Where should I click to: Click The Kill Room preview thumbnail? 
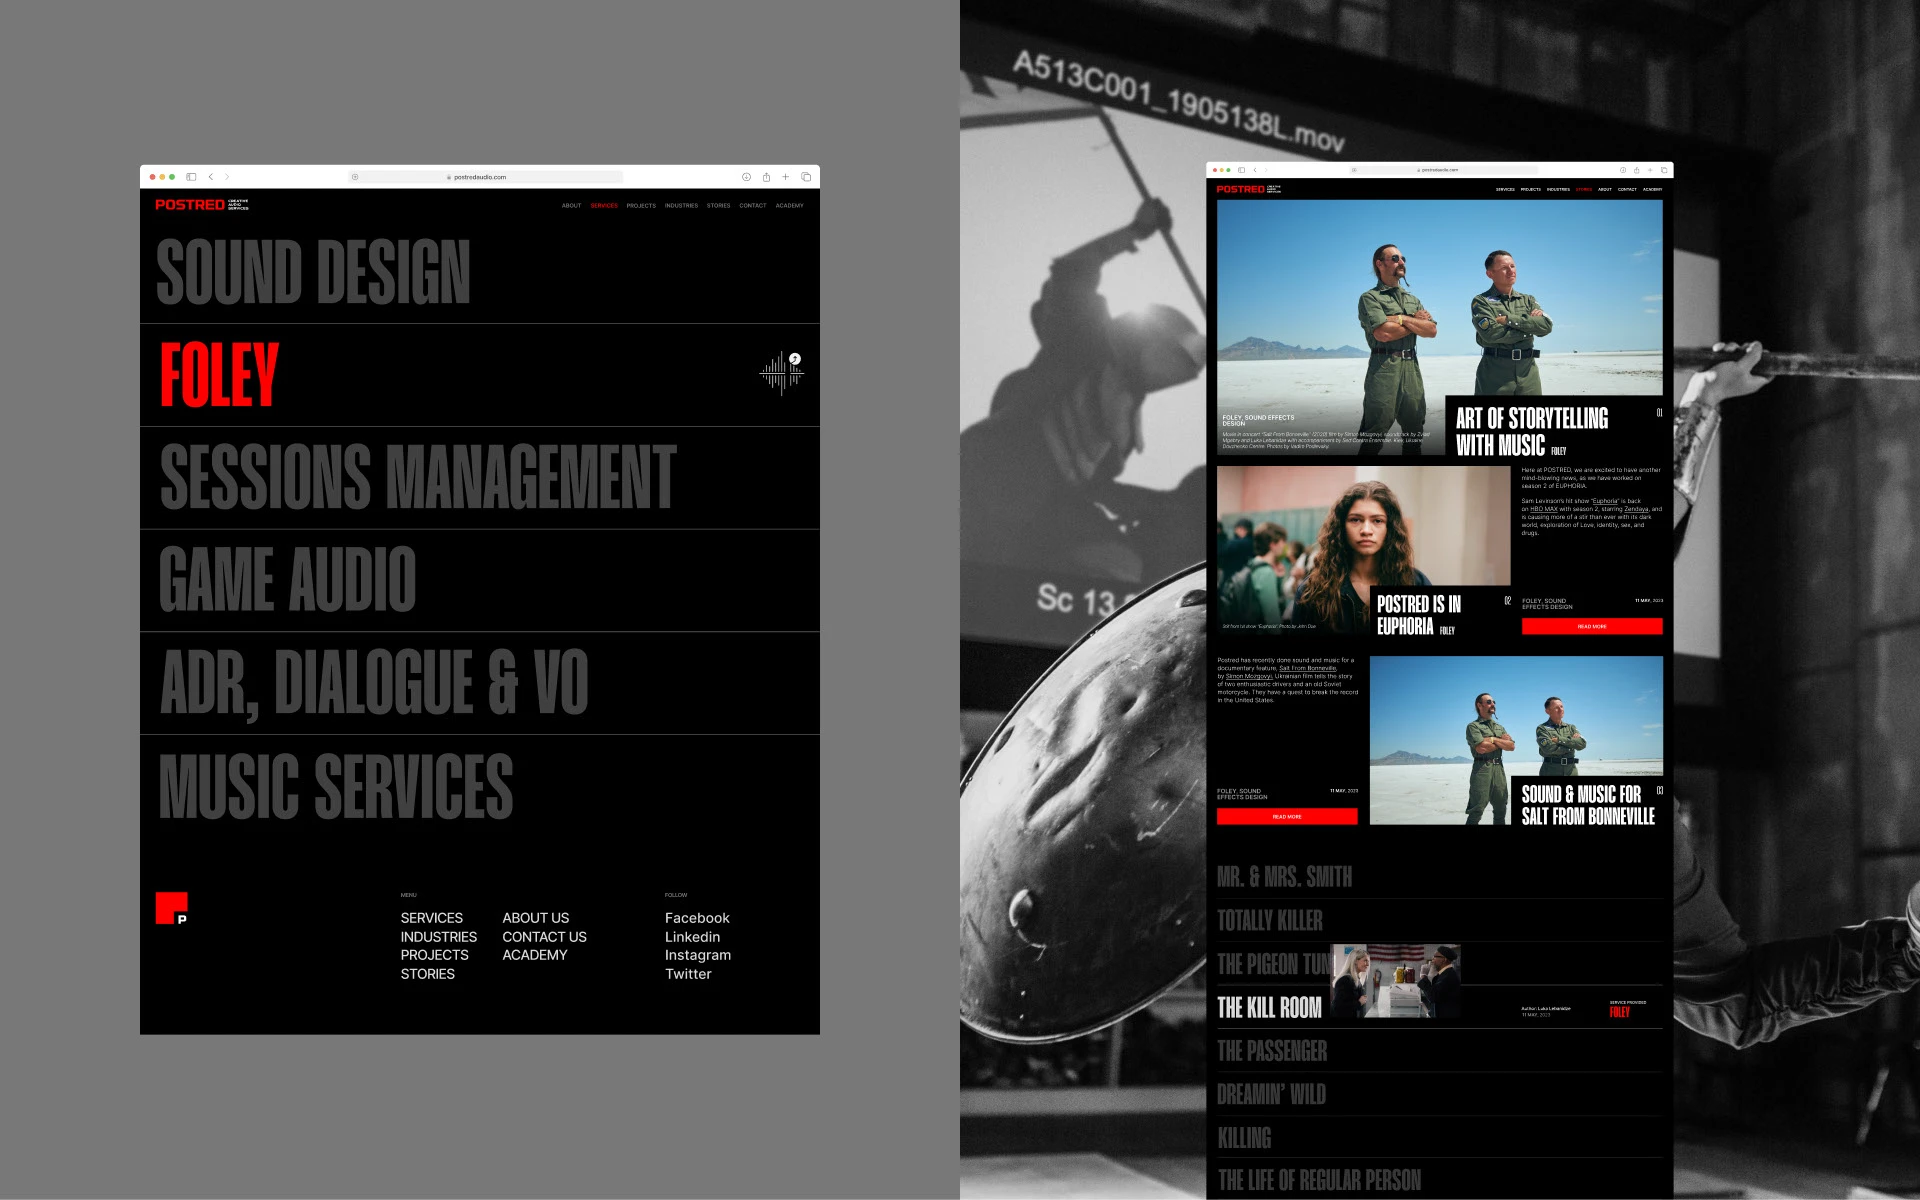point(1395,981)
